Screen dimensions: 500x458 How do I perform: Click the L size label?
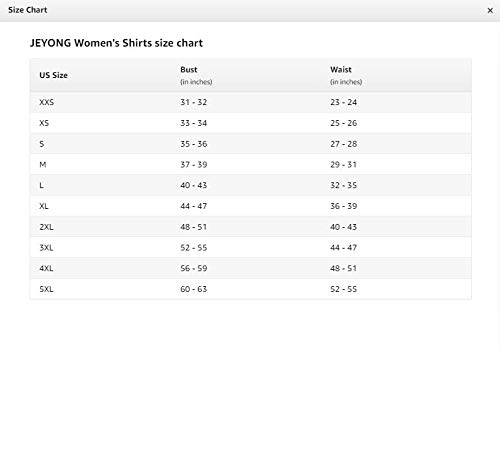pyautogui.click(x=41, y=185)
